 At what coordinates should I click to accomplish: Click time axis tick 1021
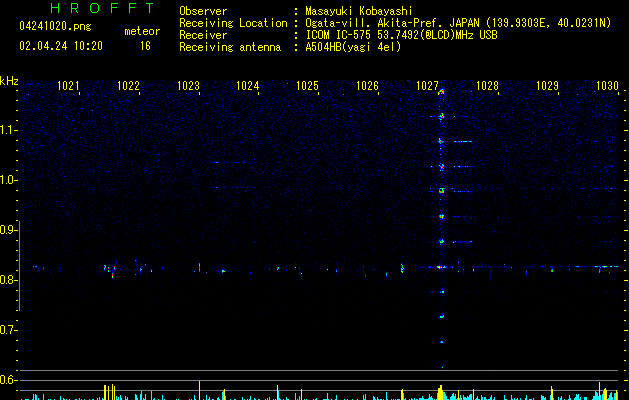[68, 85]
